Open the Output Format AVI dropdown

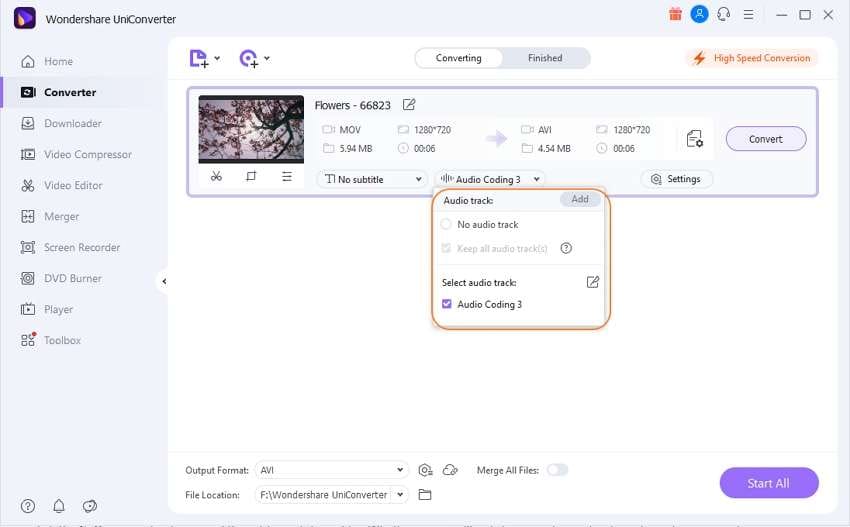(331, 470)
